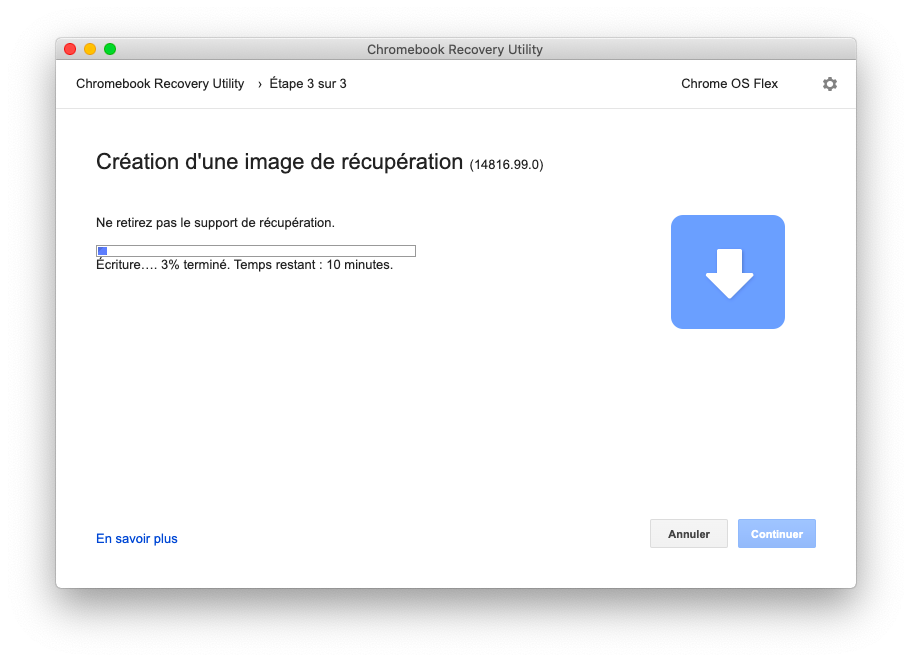Click the filled blue progress segment

tap(102, 251)
